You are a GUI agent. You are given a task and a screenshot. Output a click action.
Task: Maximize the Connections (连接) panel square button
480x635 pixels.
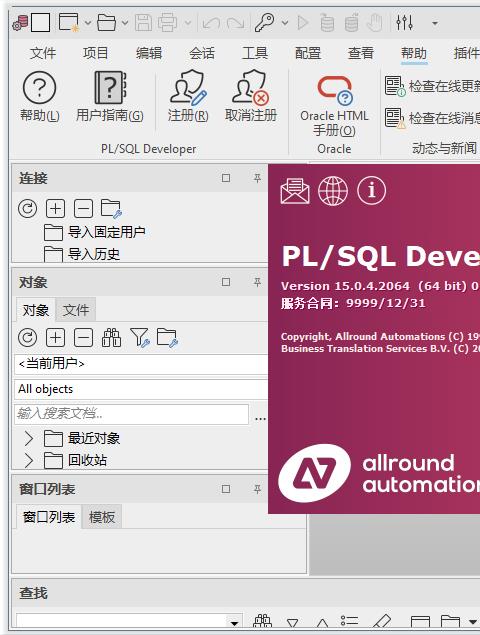pyautogui.click(x=226, y=178)
